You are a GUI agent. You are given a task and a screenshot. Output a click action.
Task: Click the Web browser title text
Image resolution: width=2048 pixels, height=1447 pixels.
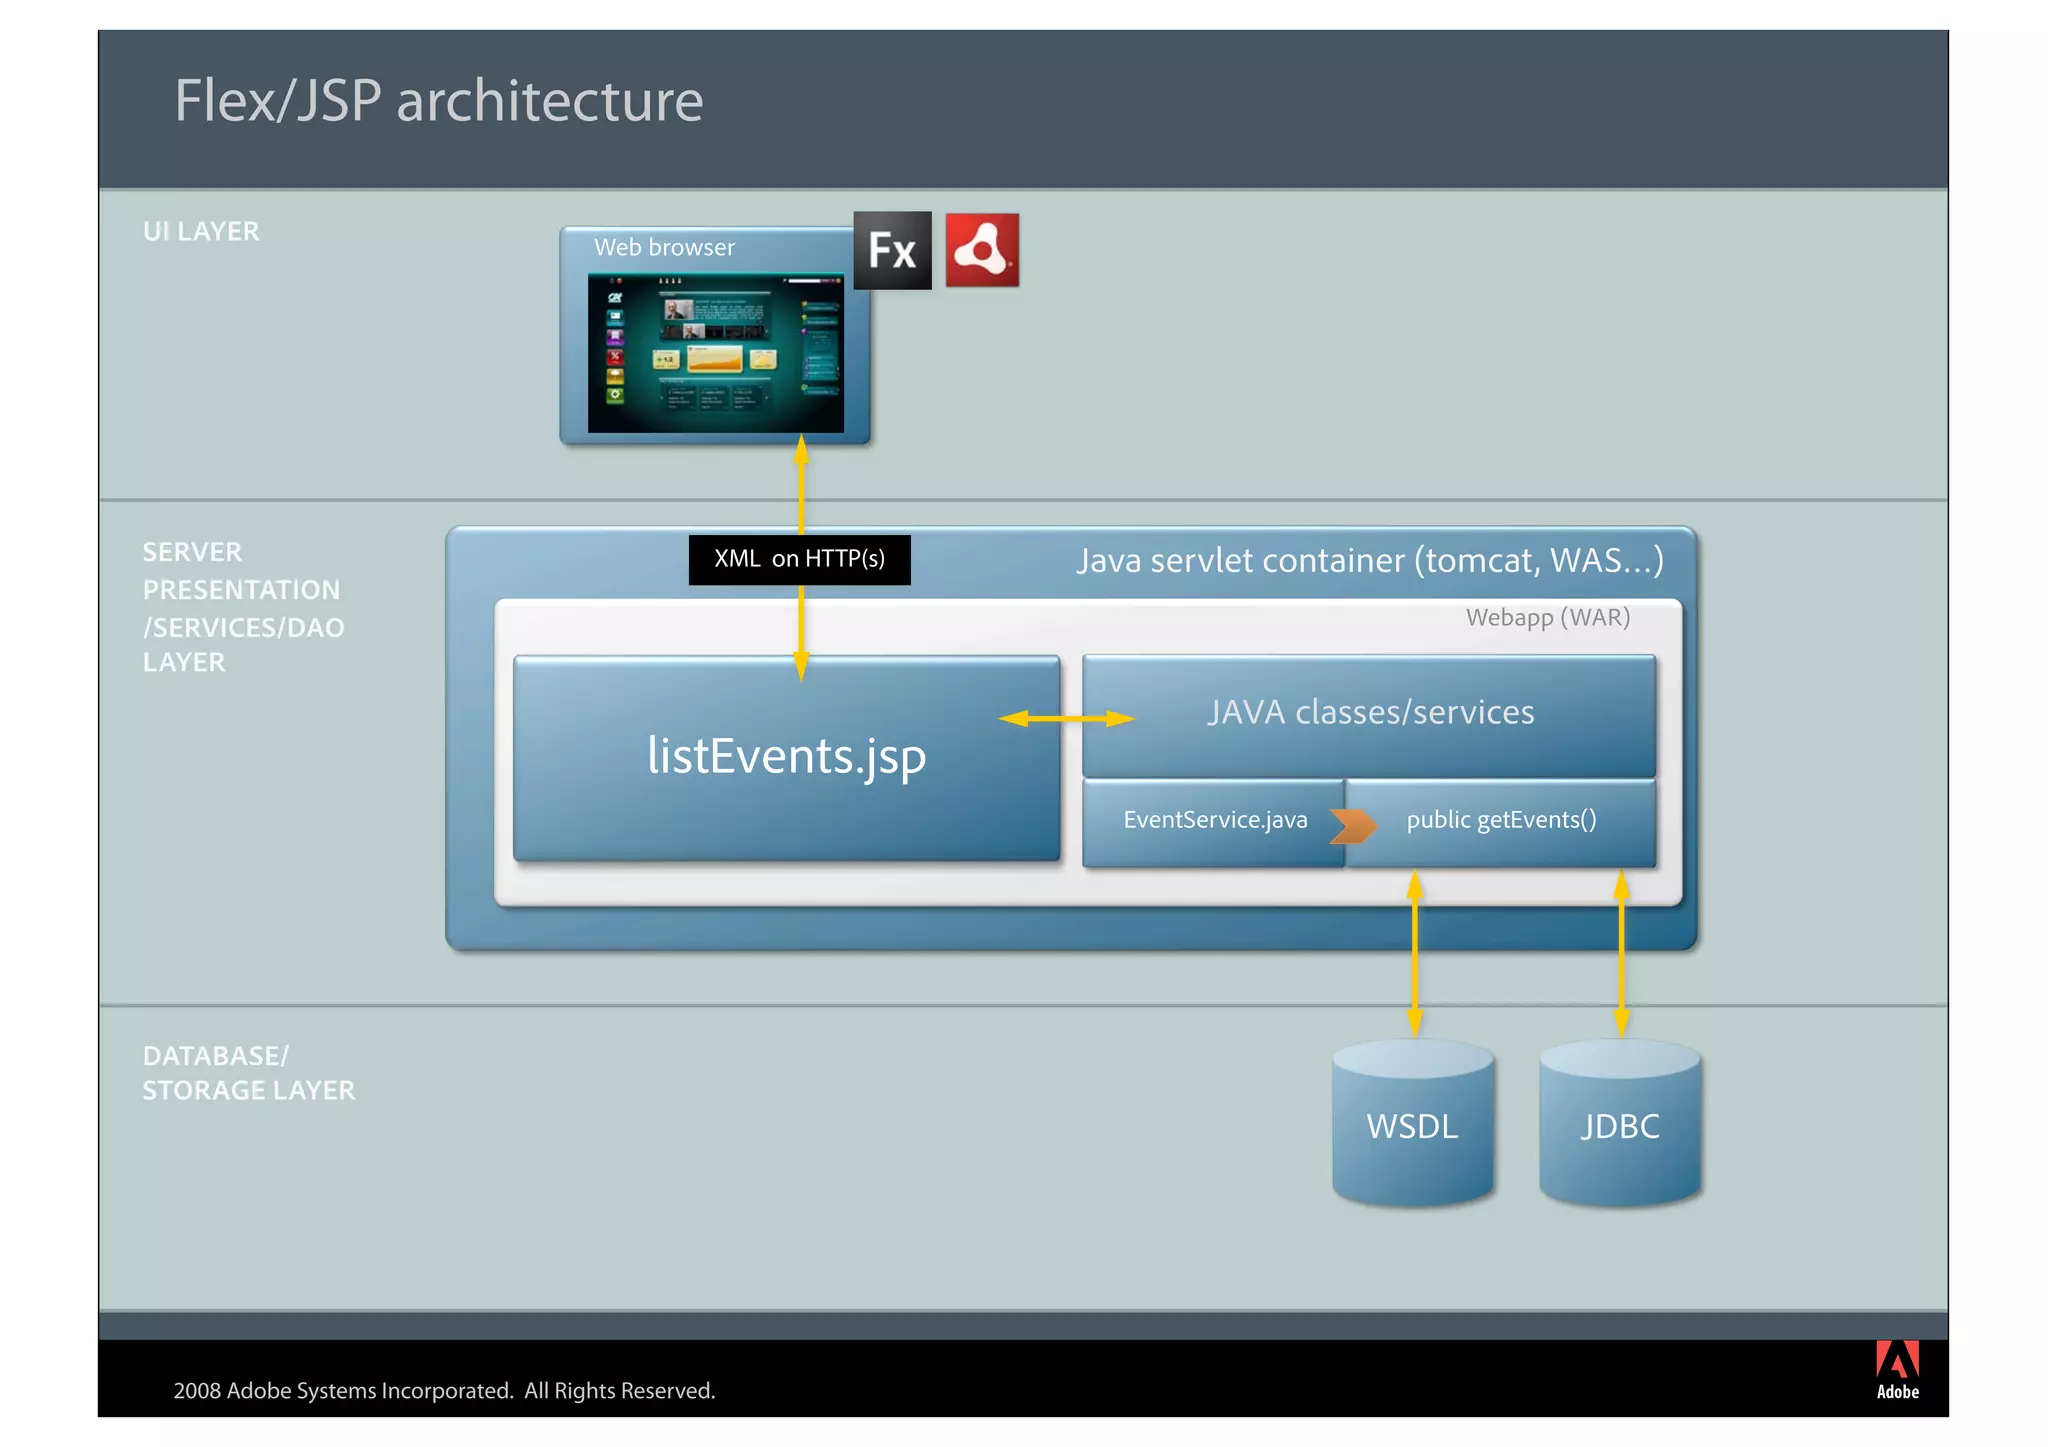(664, 247)
